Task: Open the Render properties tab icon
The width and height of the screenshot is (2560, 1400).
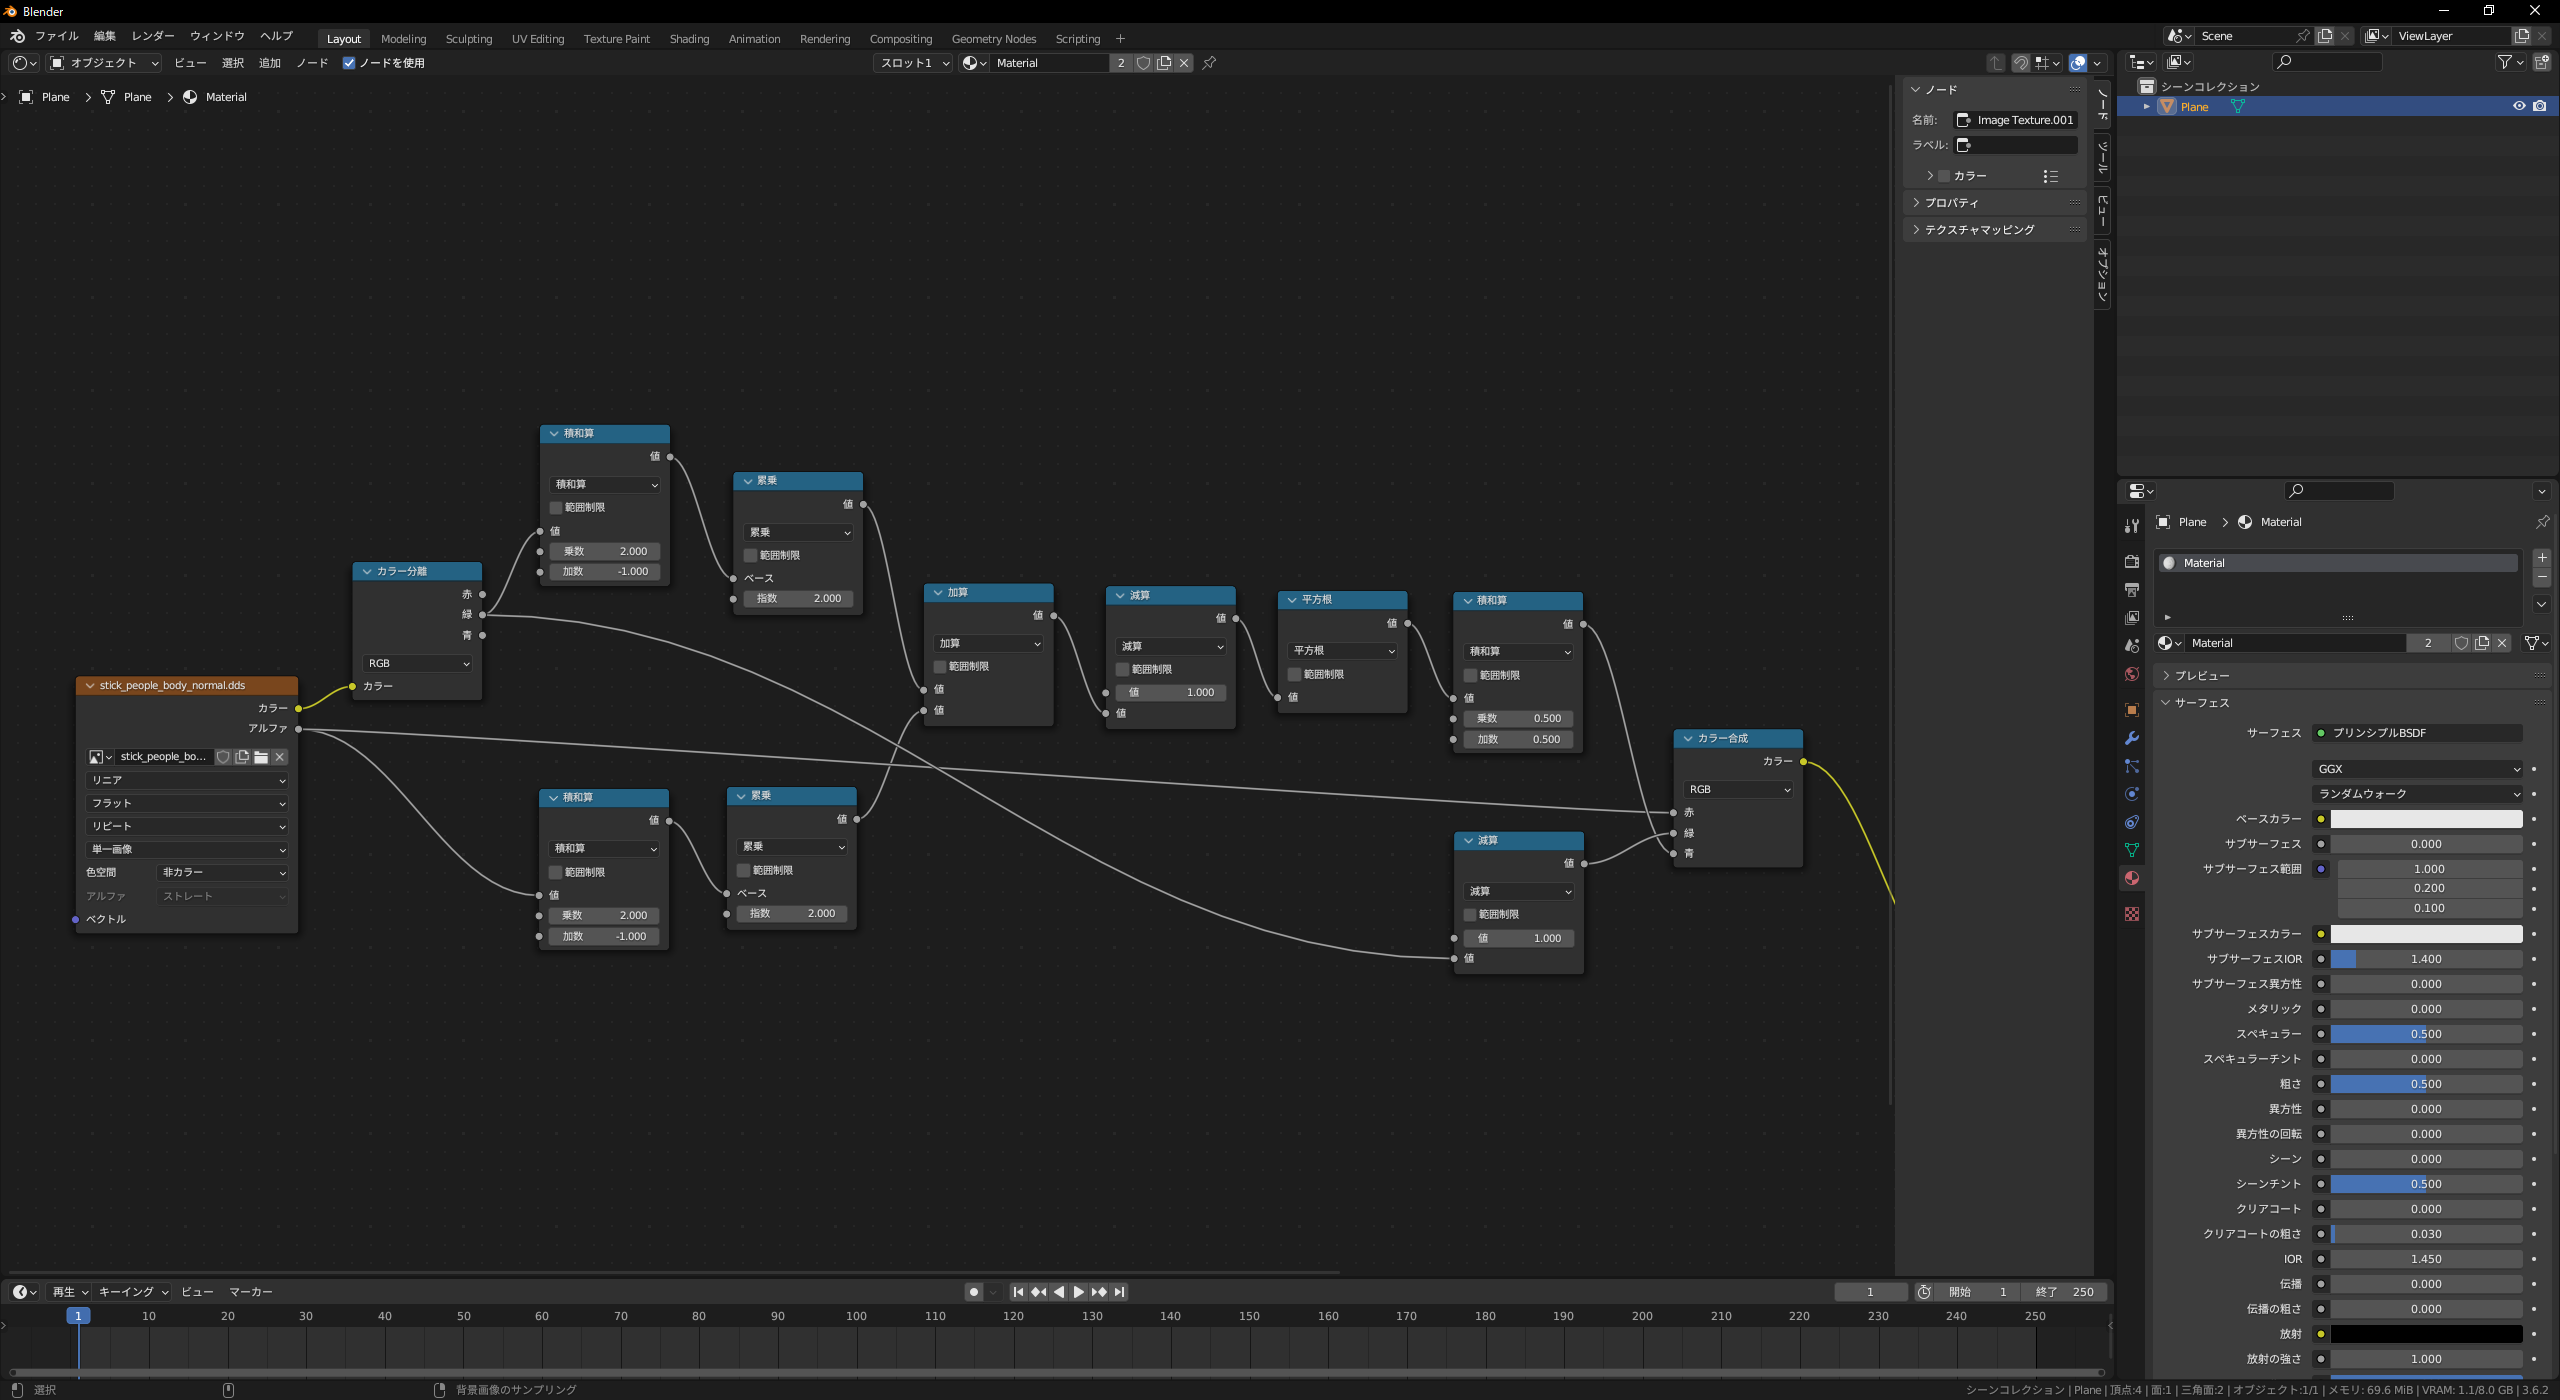Action: click(x=2131, y=561)
